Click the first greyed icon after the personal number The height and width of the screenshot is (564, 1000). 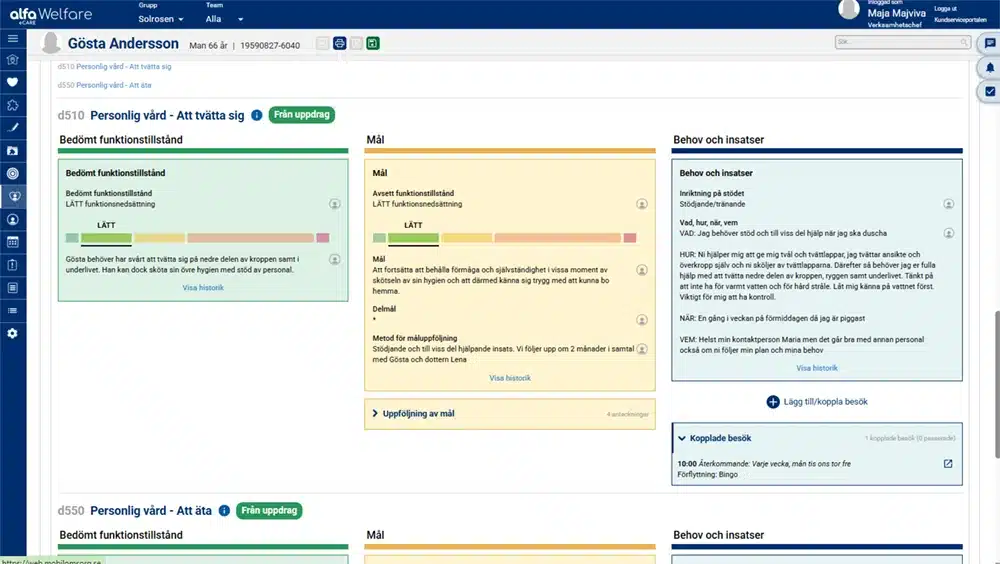(323, 43)
